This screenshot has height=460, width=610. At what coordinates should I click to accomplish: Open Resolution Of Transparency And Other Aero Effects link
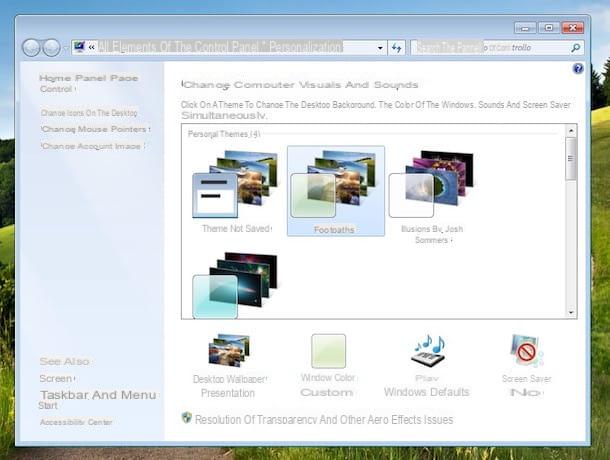(x=324, y=420)
